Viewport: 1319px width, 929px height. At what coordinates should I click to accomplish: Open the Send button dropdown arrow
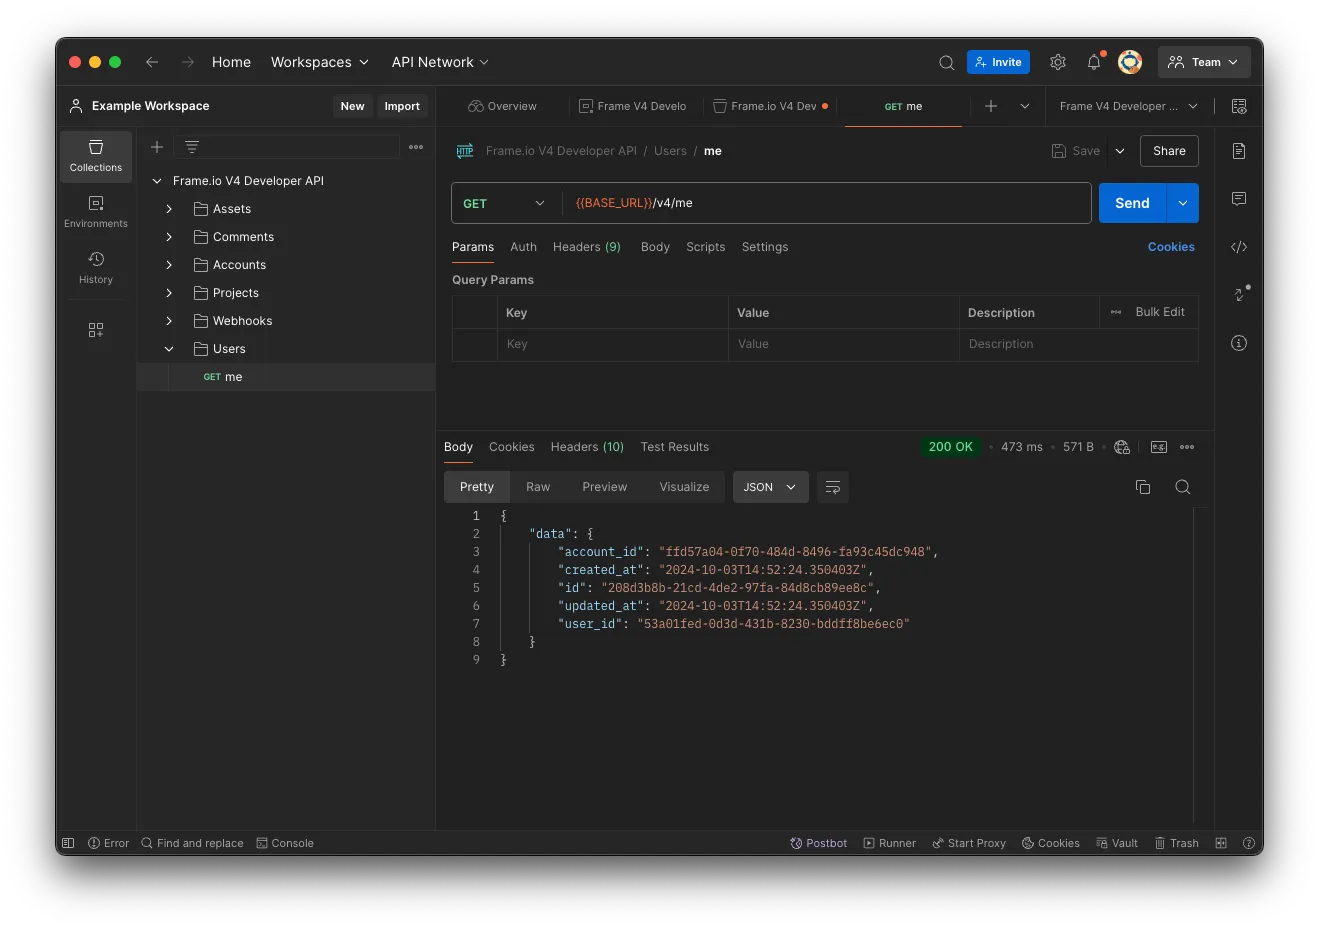coord(1183,203)
